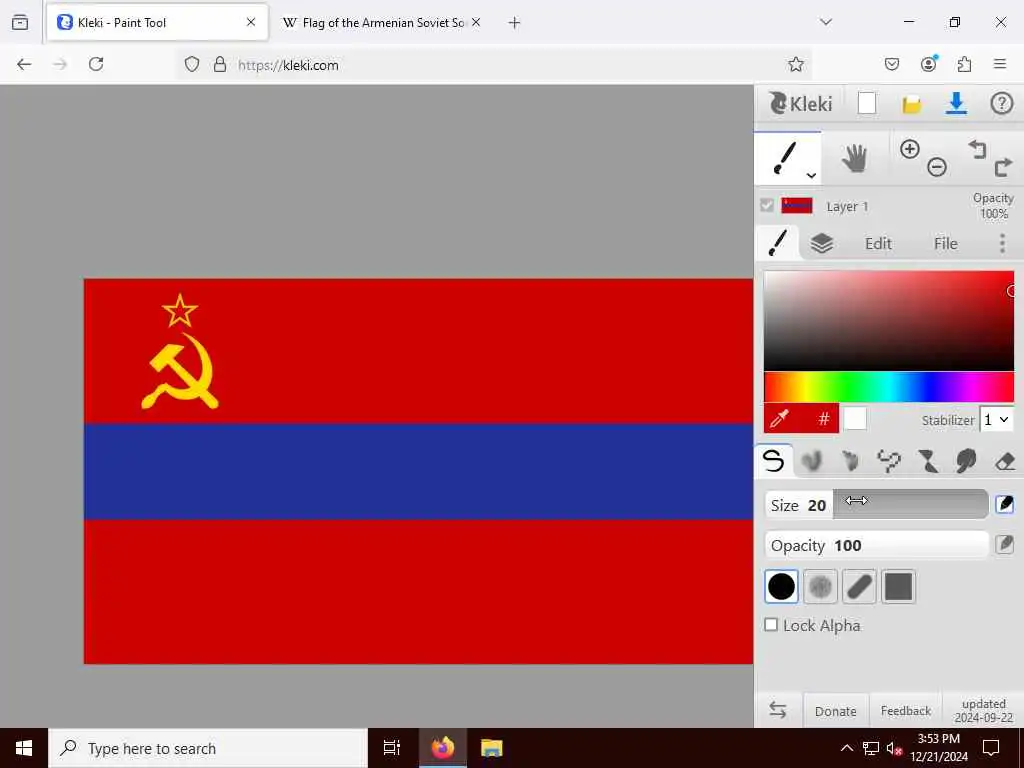The height and width of the screenshot is (768, 1024).
Task: Redo the last action
Action: tap(1003, 167)
